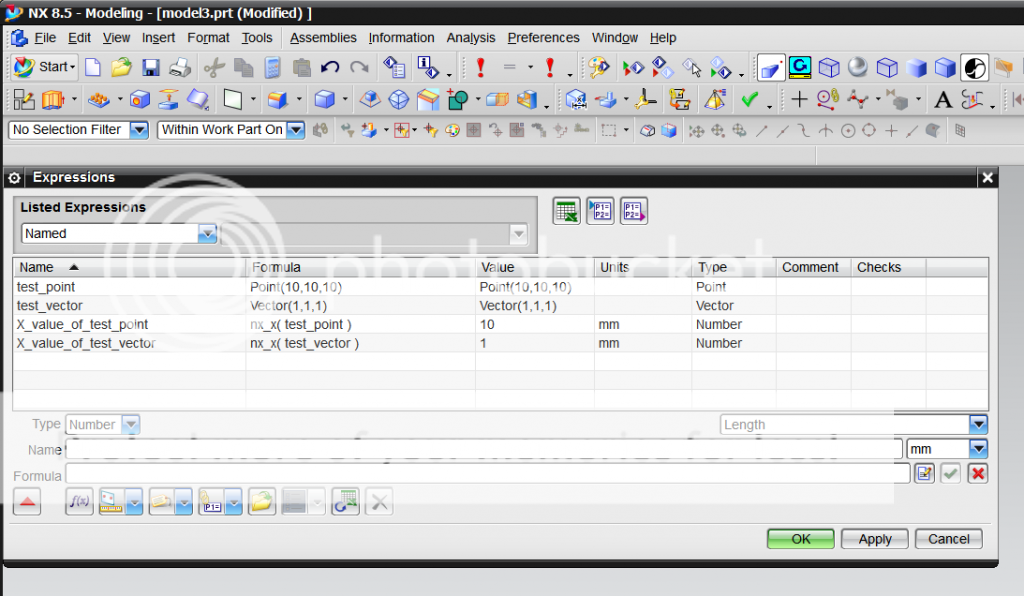
Task: Open the Start dropdown button
Action: click(45, 67)
